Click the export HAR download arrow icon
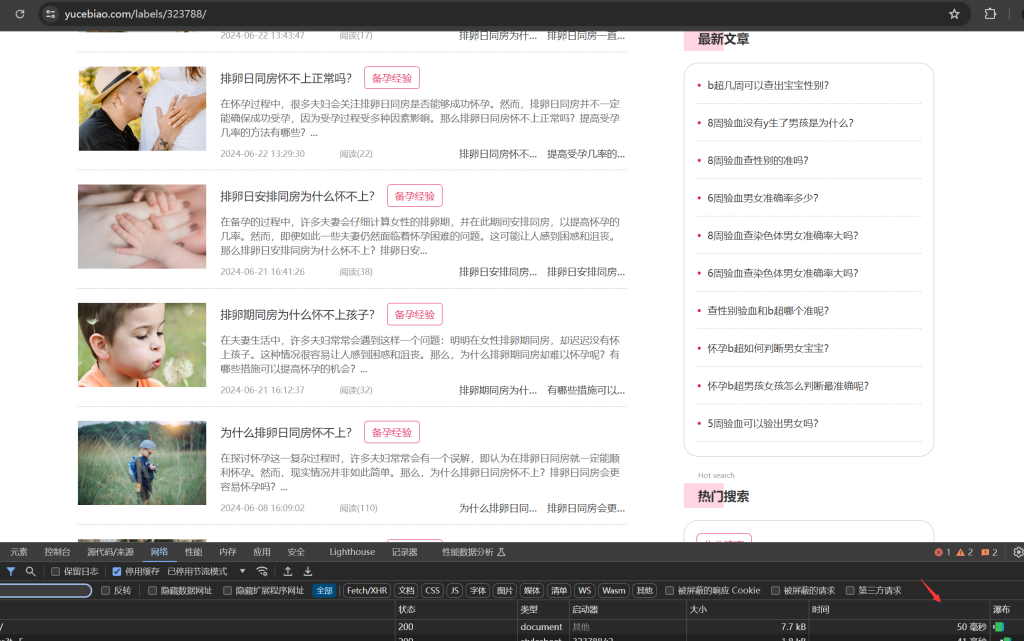 (308, 572)
